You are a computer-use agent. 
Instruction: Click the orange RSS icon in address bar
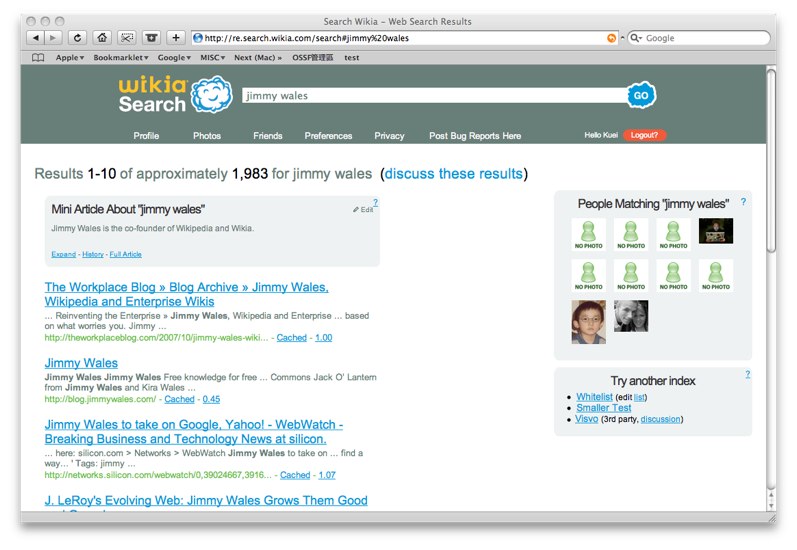611,38
